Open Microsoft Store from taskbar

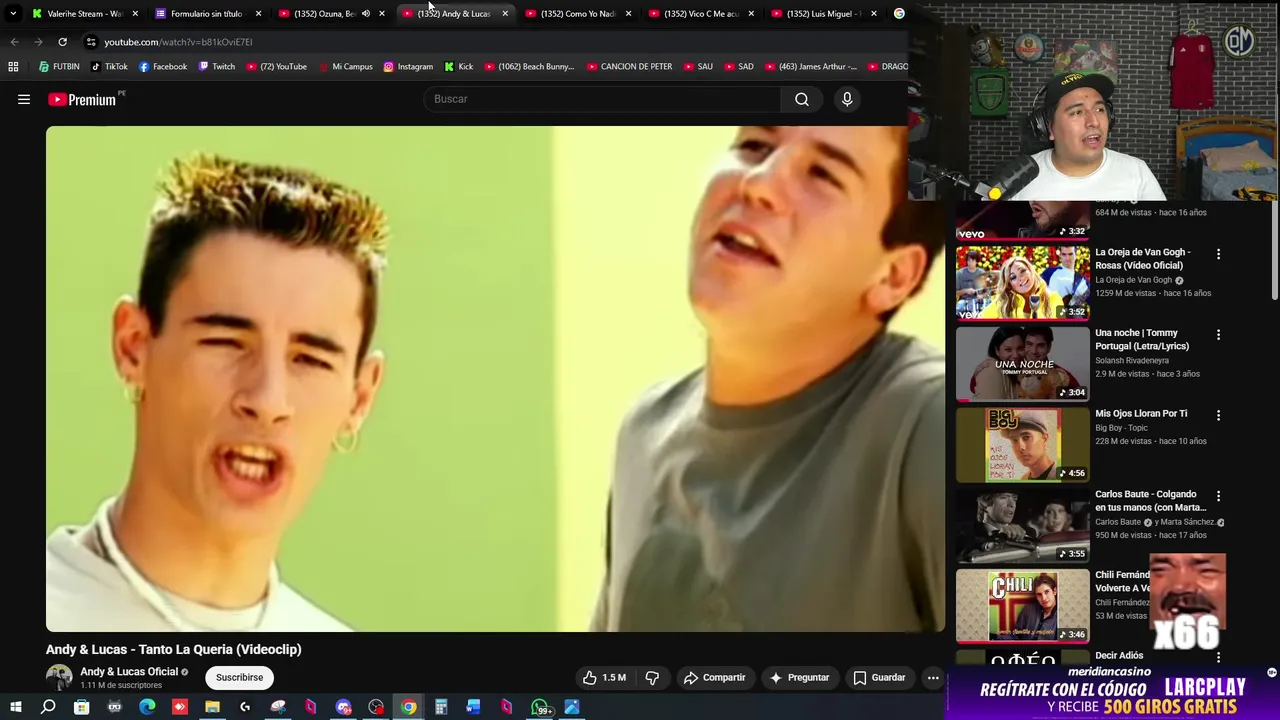pyautogui.click(x=81, y=707)
